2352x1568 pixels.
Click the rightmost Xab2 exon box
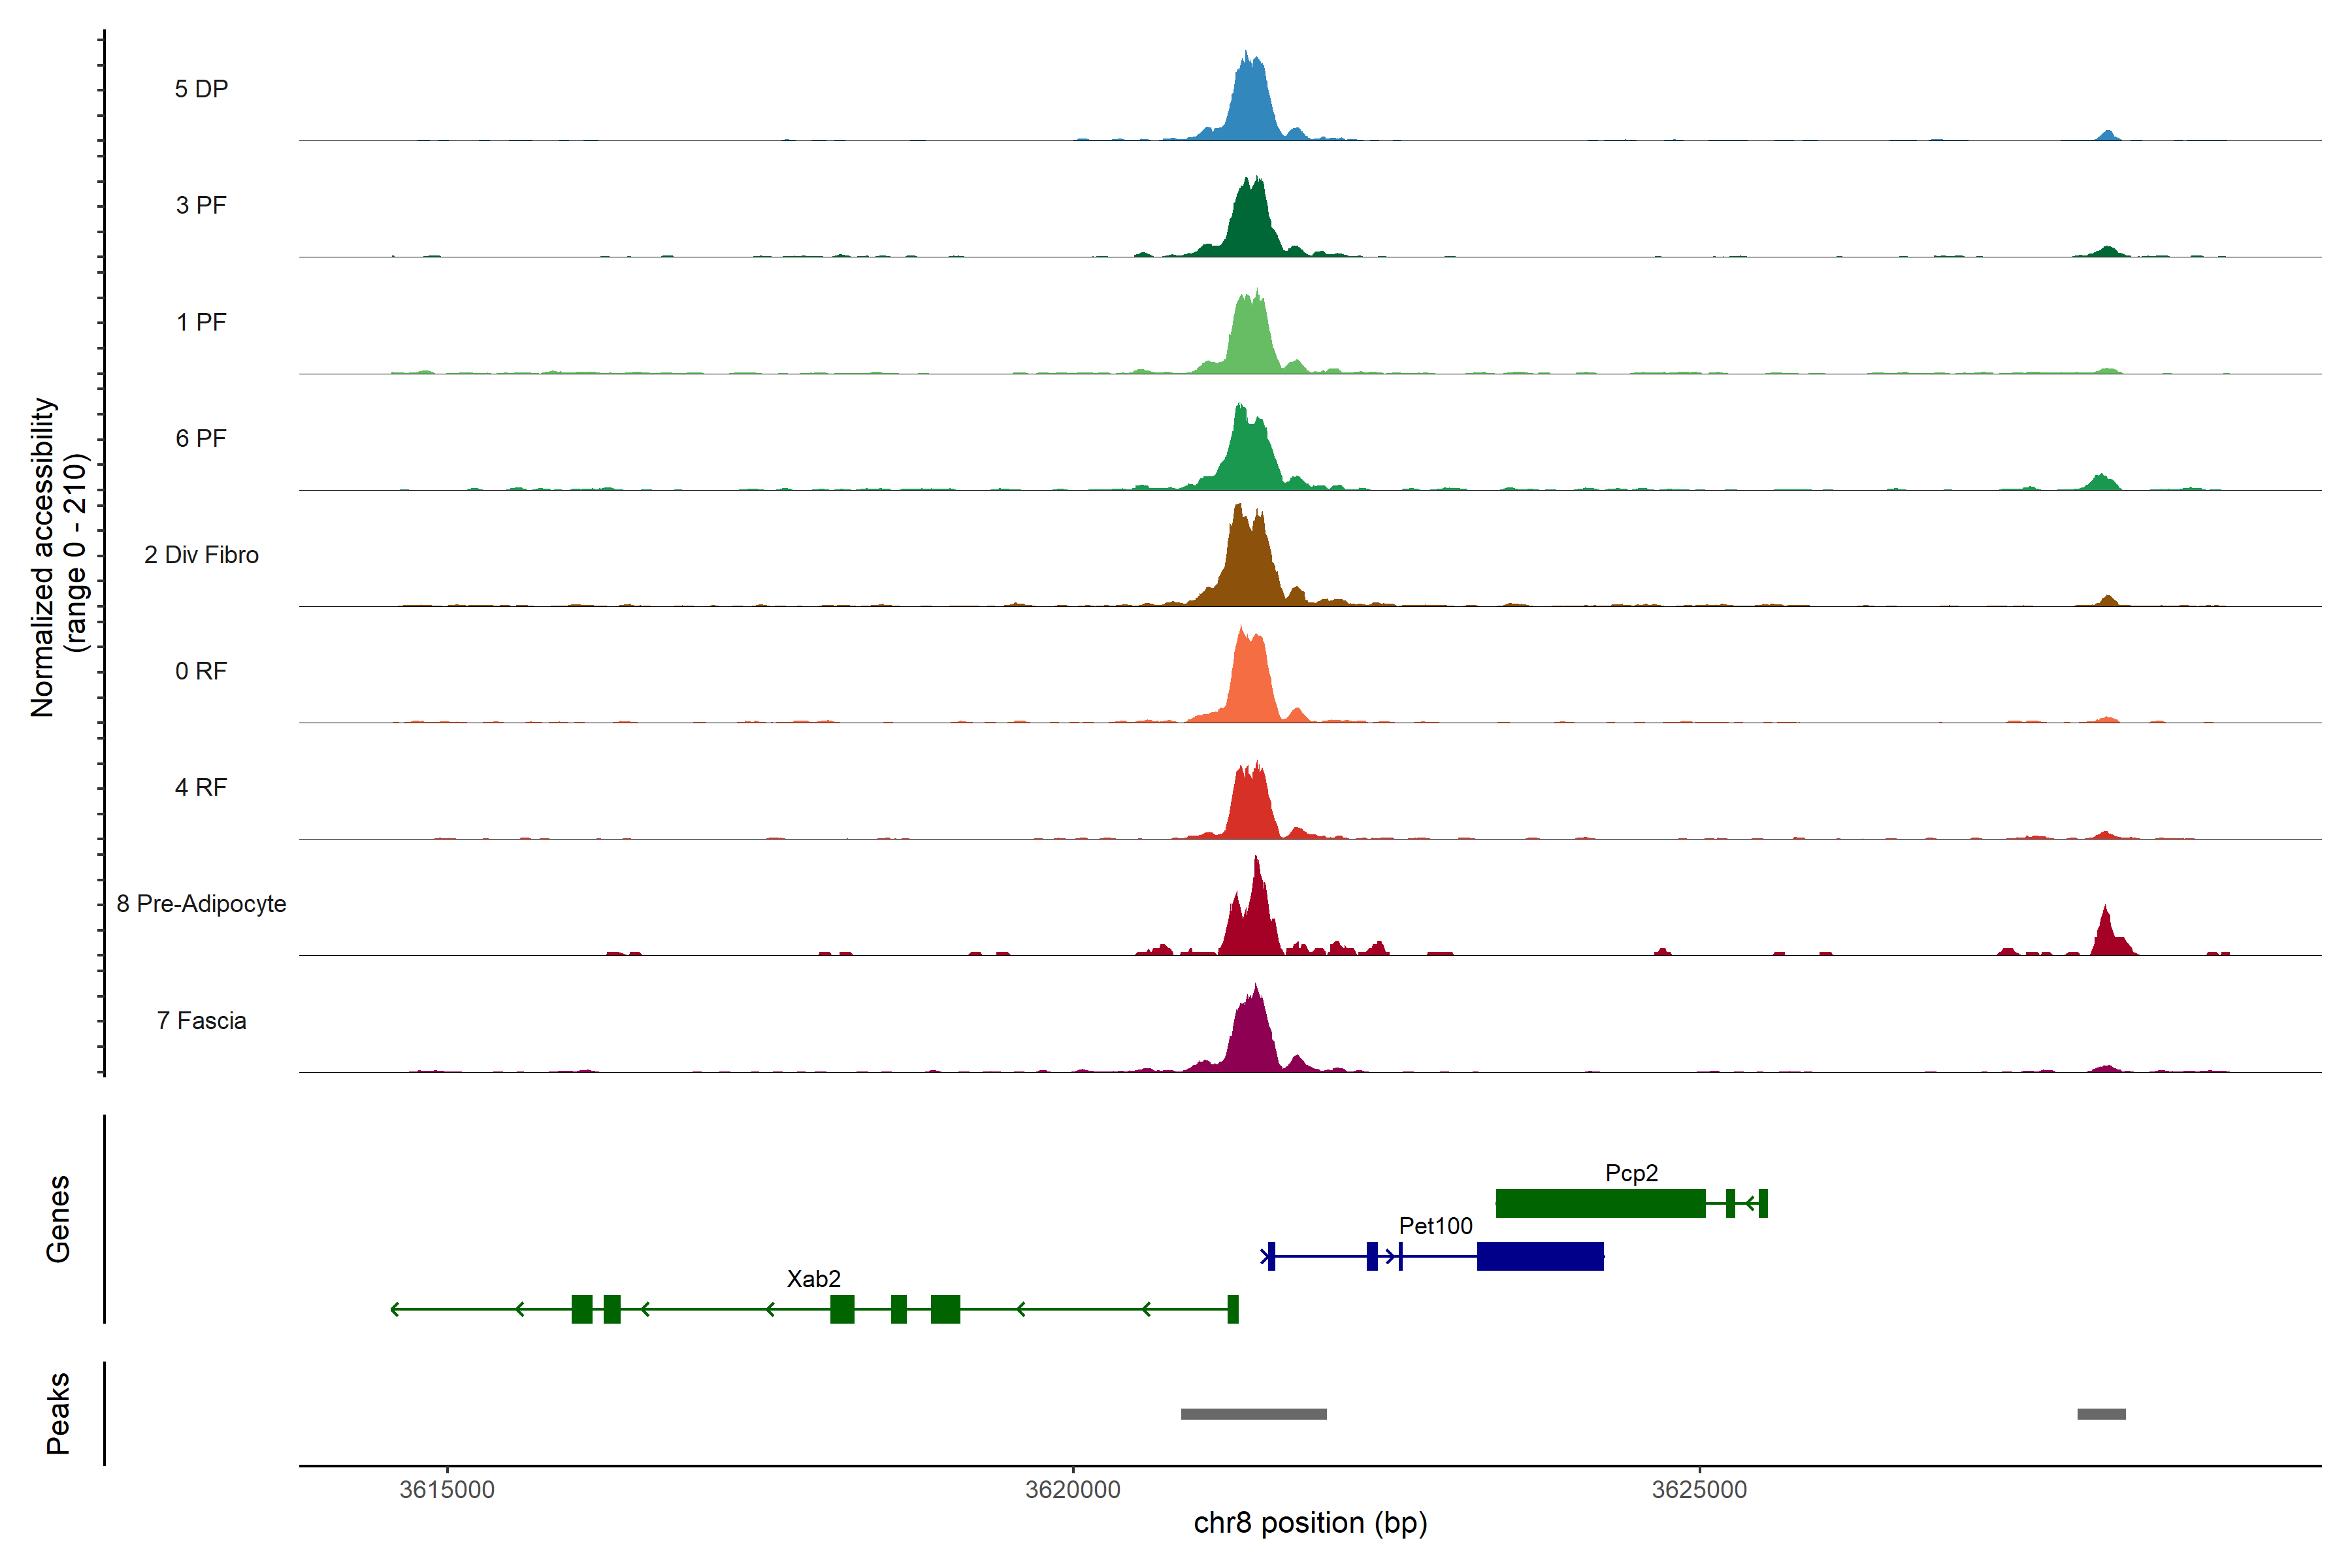tap(1233, 1309)
